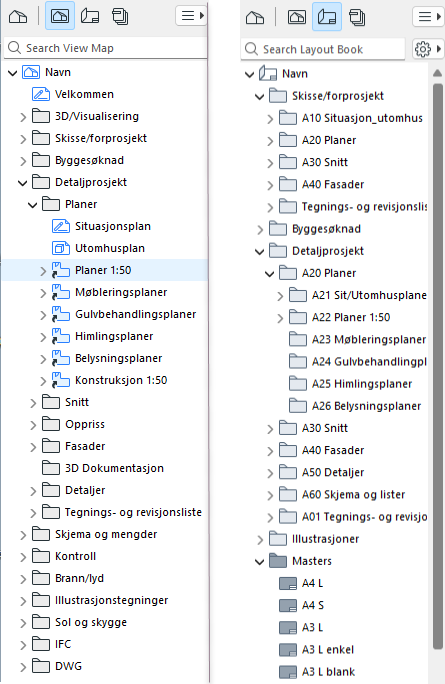Collapse the Detaljprosjekt folder in View Map
This screenshot has width=445, height=684.
[x=22, y=183]
